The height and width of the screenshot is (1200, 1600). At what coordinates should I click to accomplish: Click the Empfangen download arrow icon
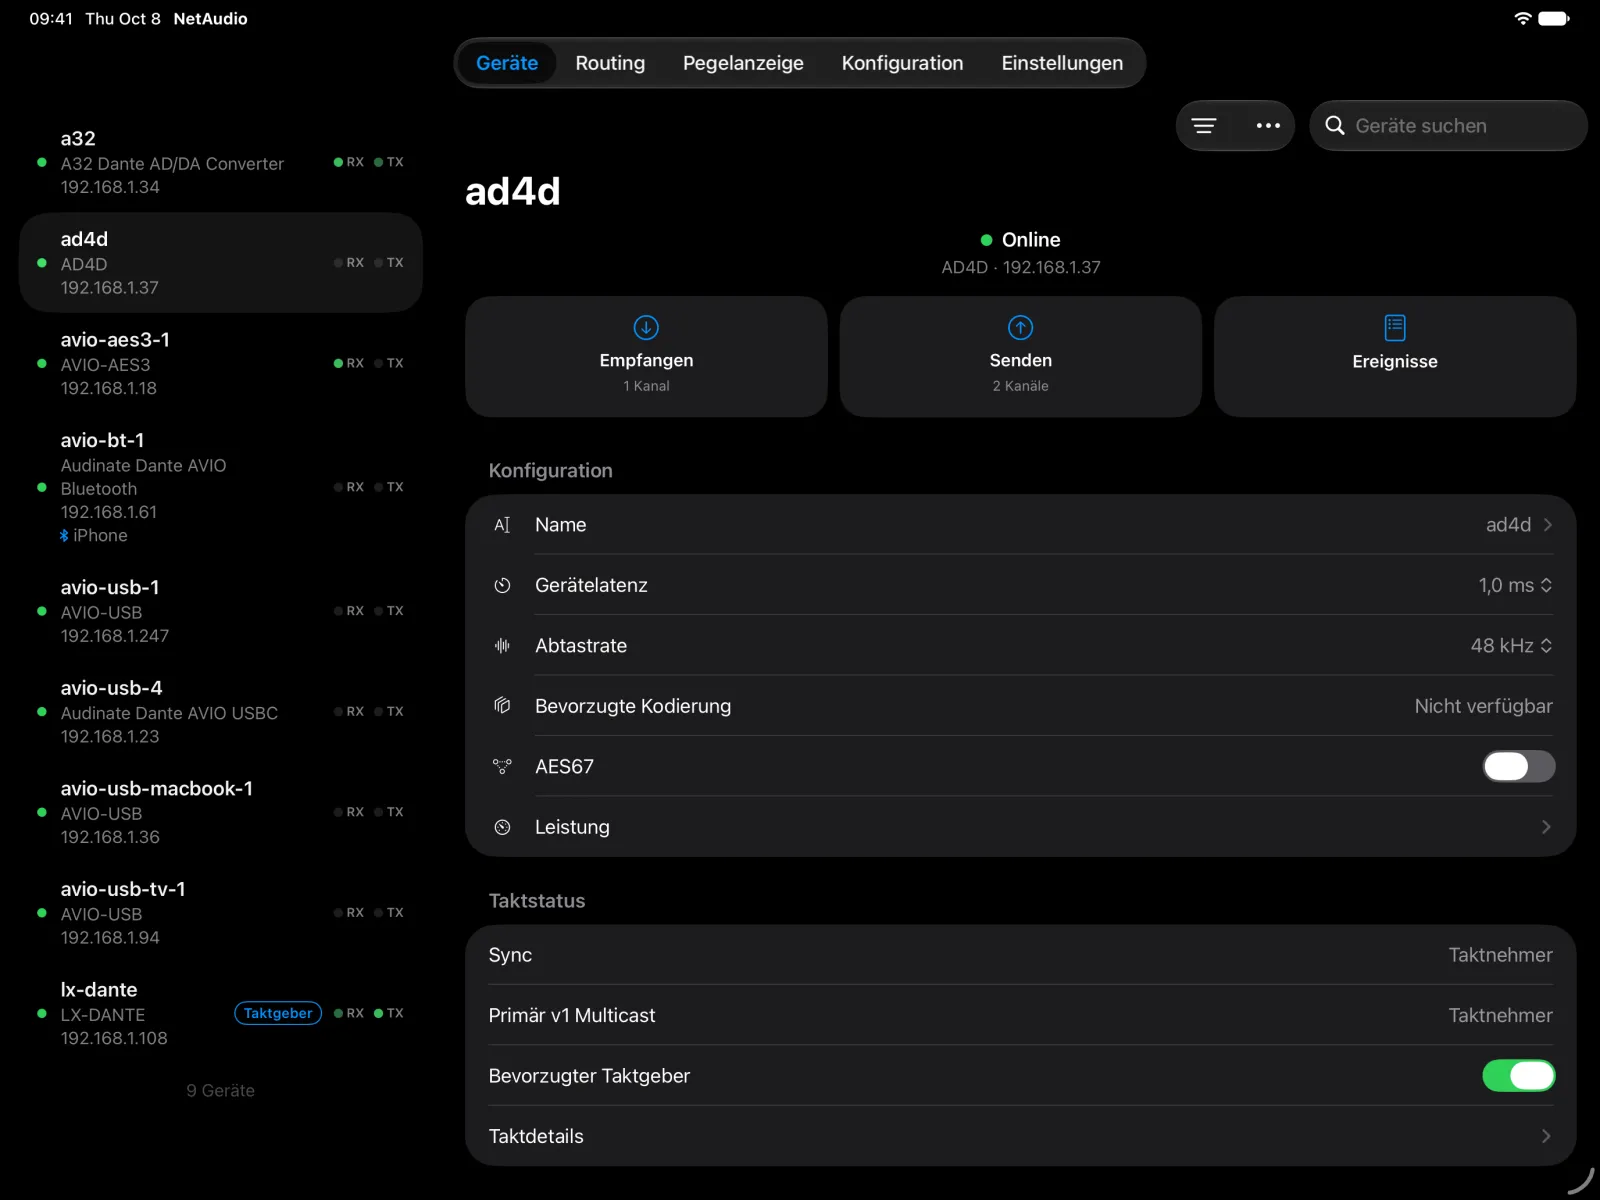(x=646, y=327)
